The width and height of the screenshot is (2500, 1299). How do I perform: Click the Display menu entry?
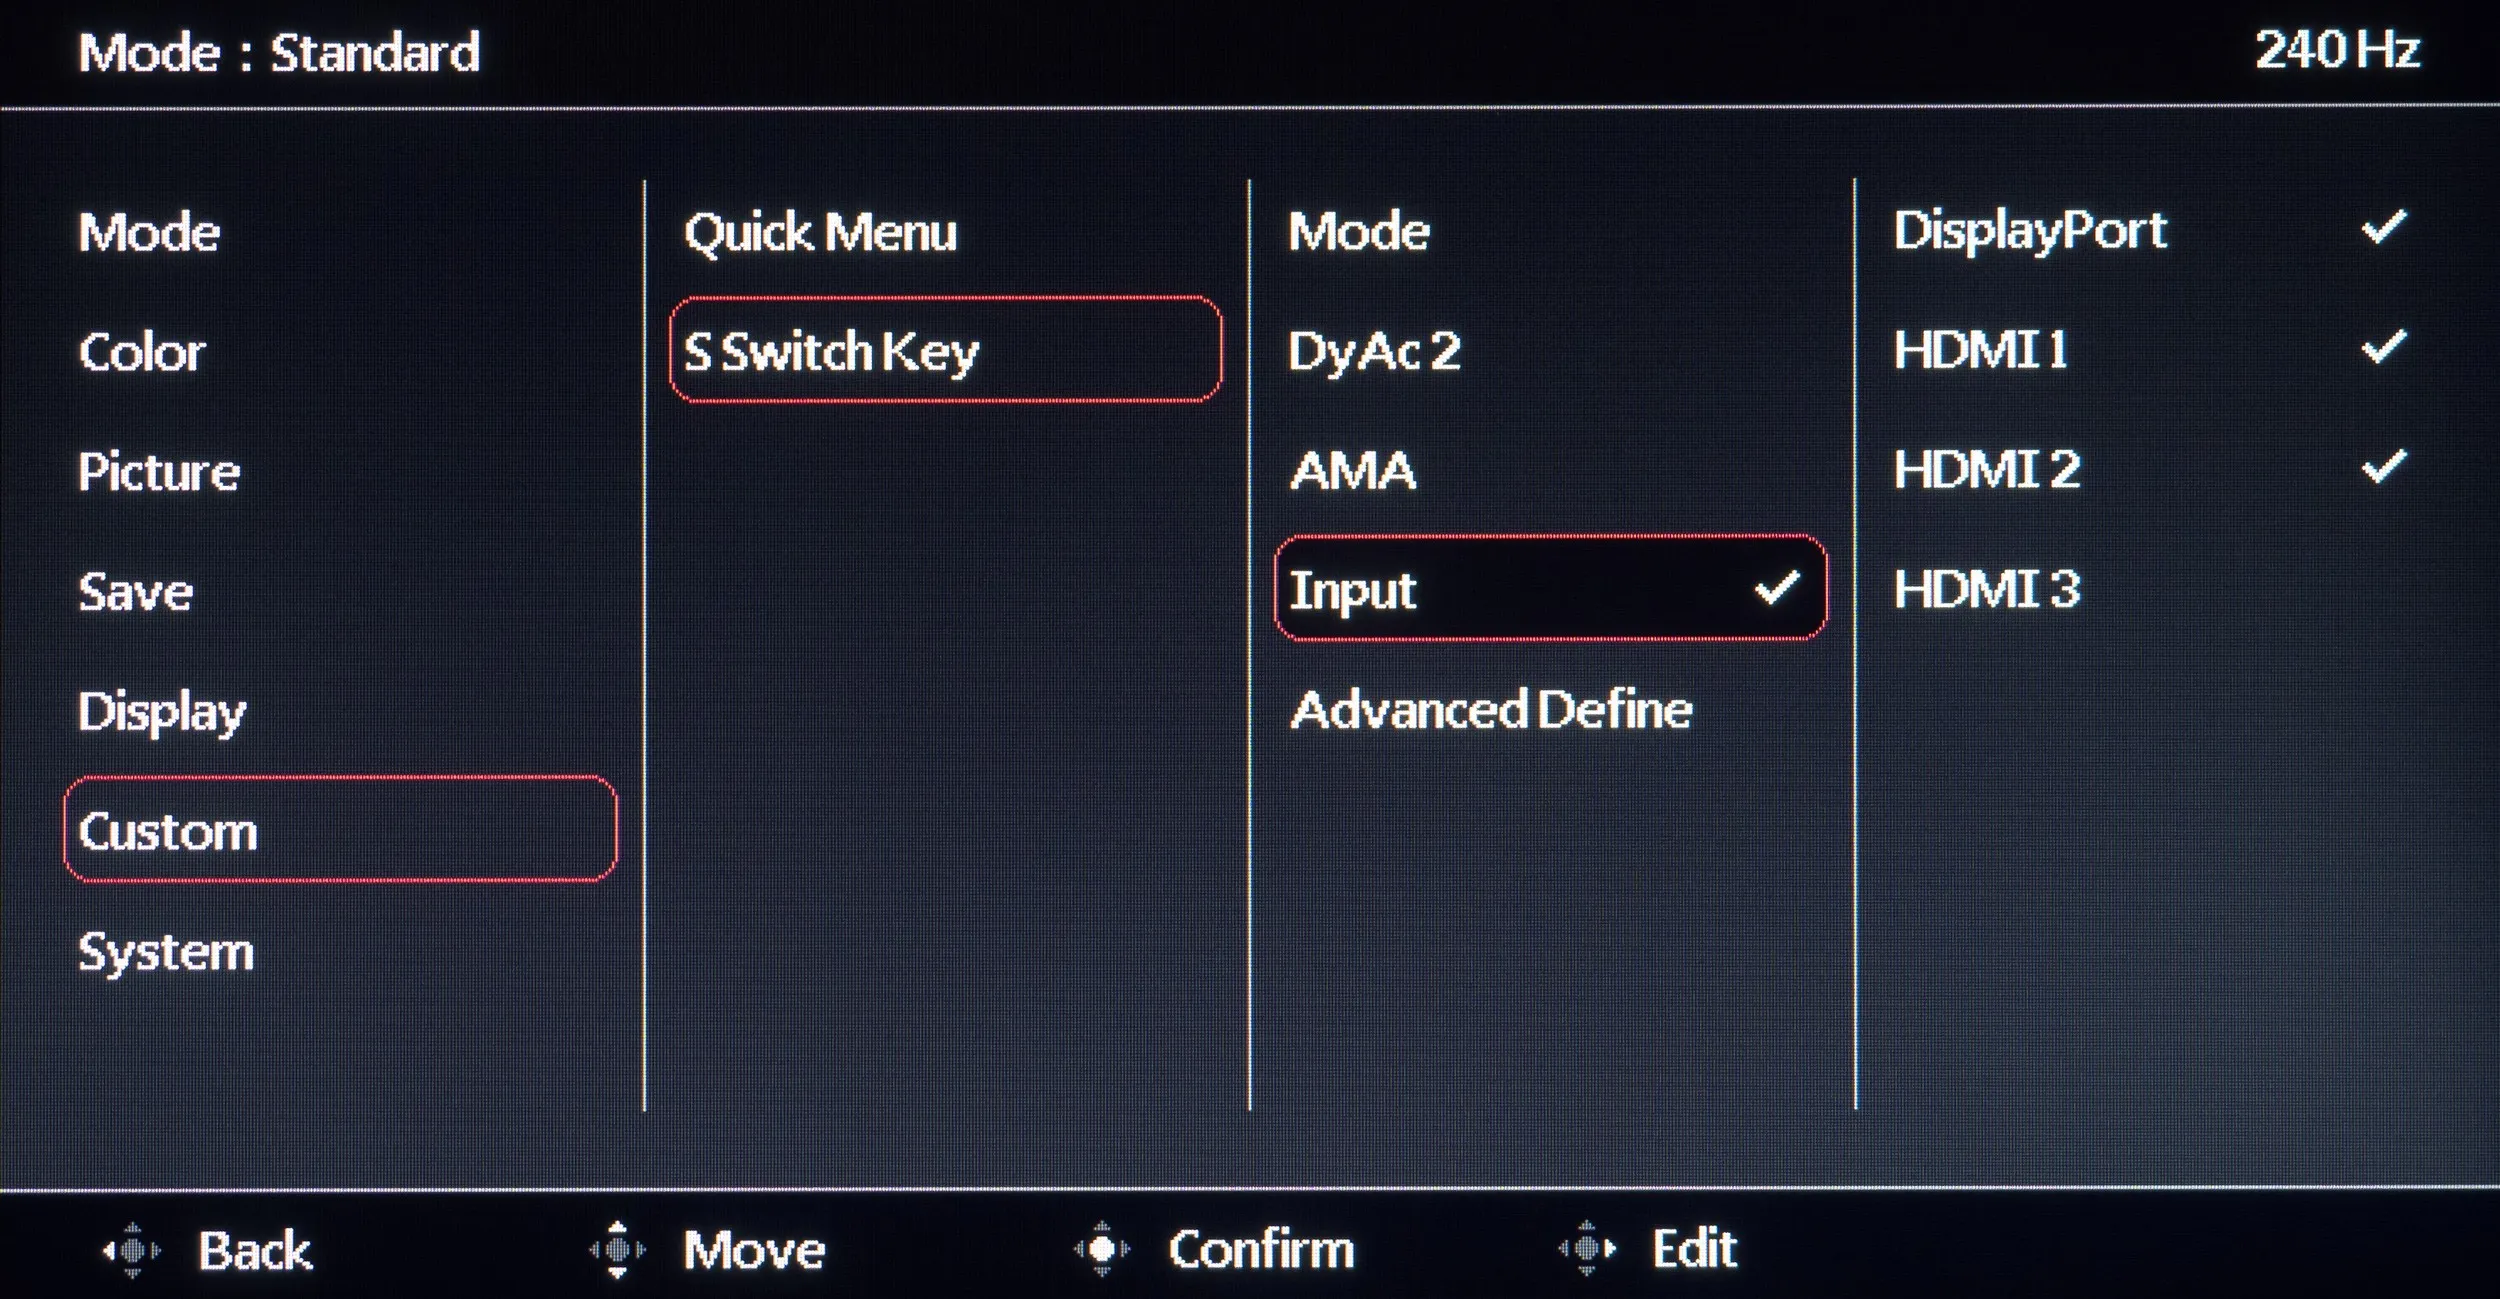[x=162, y=711]
